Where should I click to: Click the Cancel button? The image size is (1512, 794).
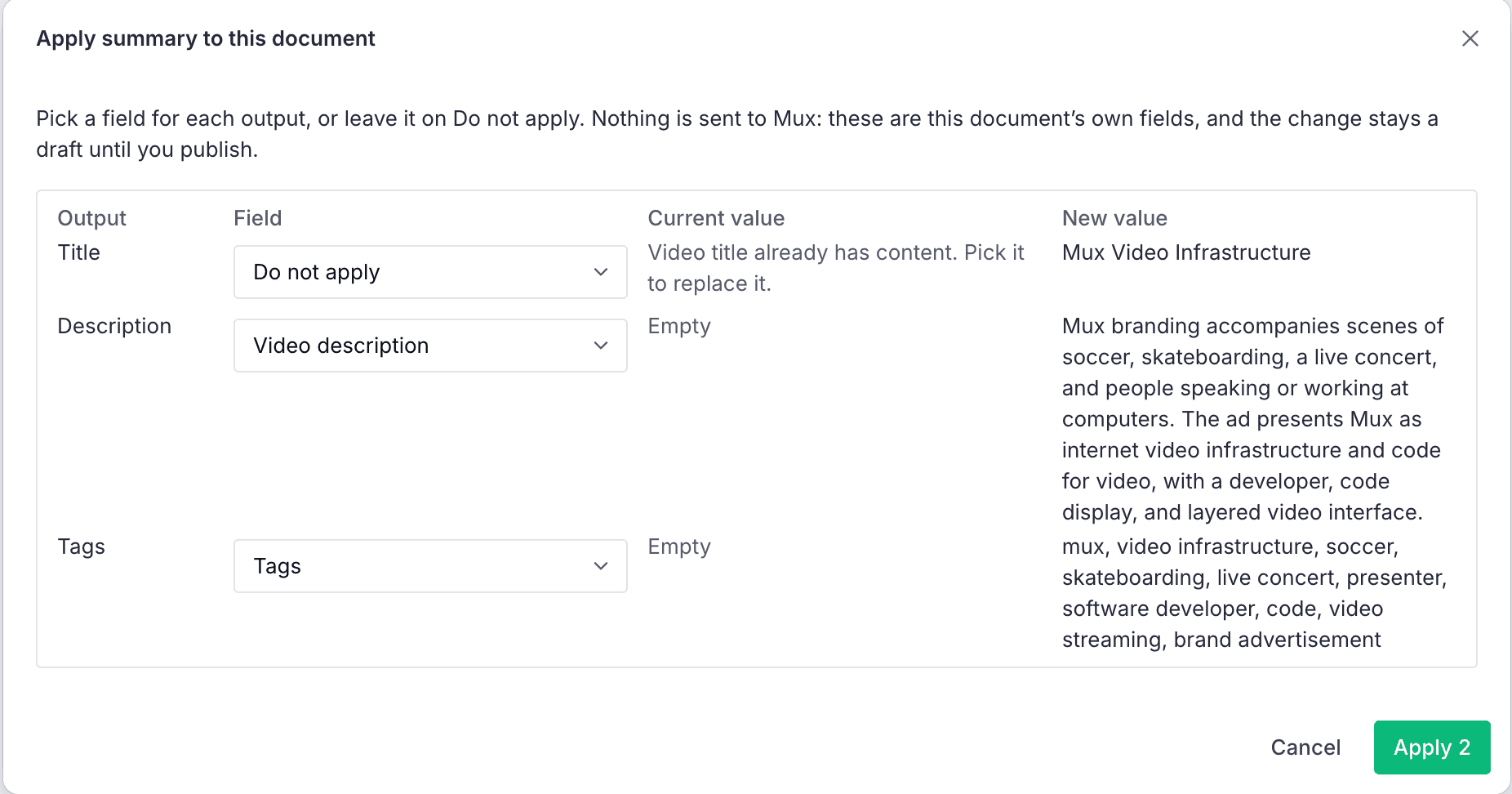pos(1305,748)
